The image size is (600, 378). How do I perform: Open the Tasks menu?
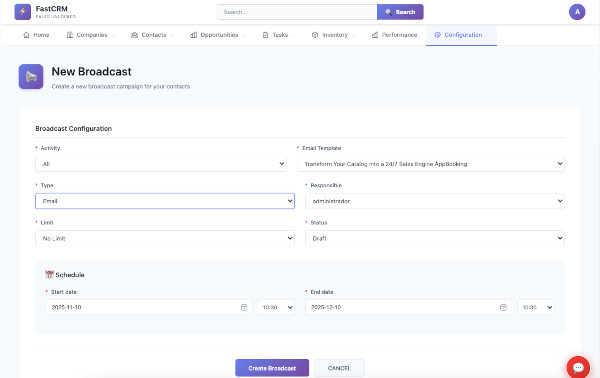pos(279,35)
